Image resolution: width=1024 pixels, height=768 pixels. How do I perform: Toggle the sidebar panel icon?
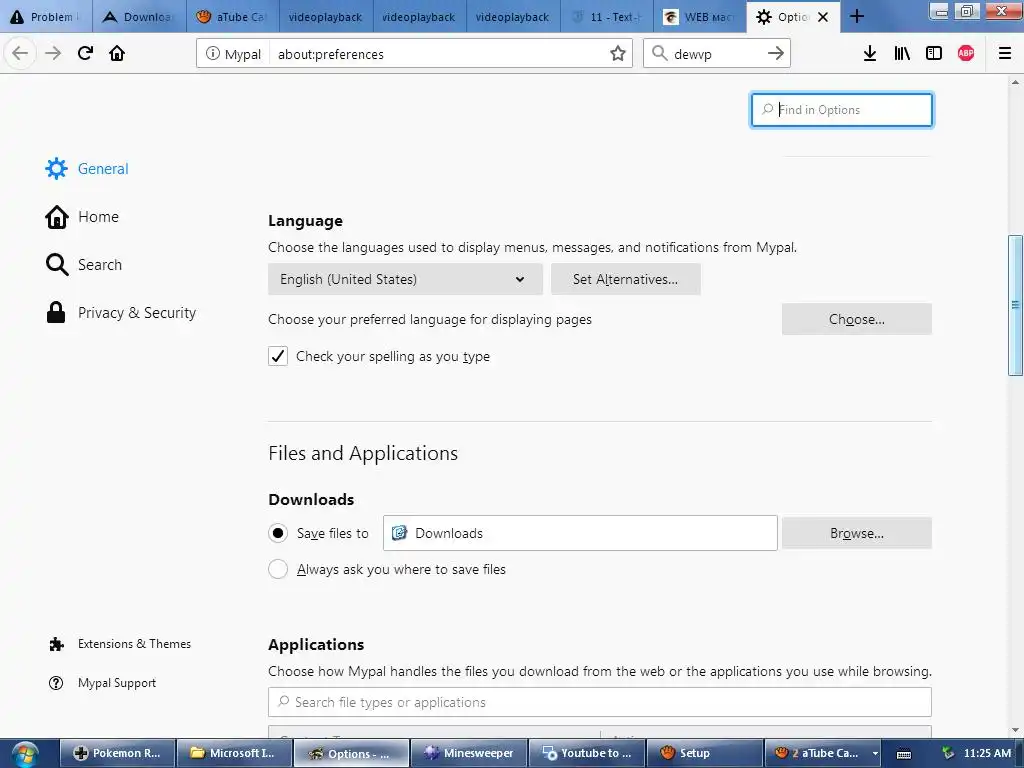click(x=934, y=54)
